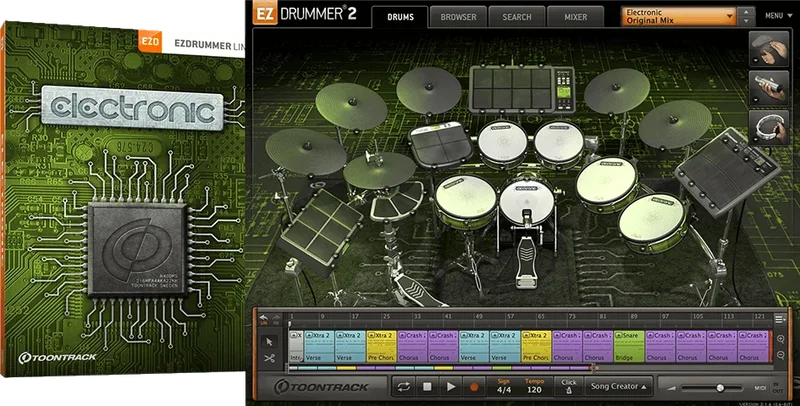Step to the previous preset with up arrow
800x406 pixels.
point(746,11)
